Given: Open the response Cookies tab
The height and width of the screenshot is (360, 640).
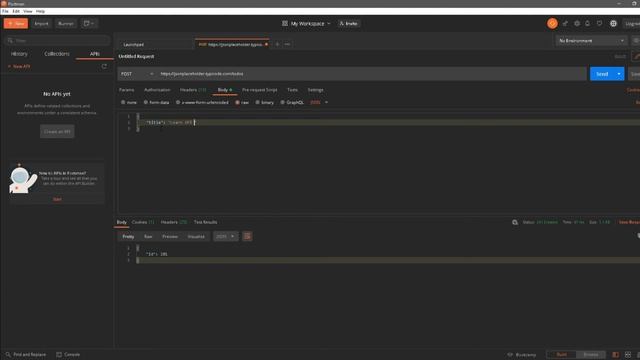Looking at the screenshot, I should tap(143, 222).
